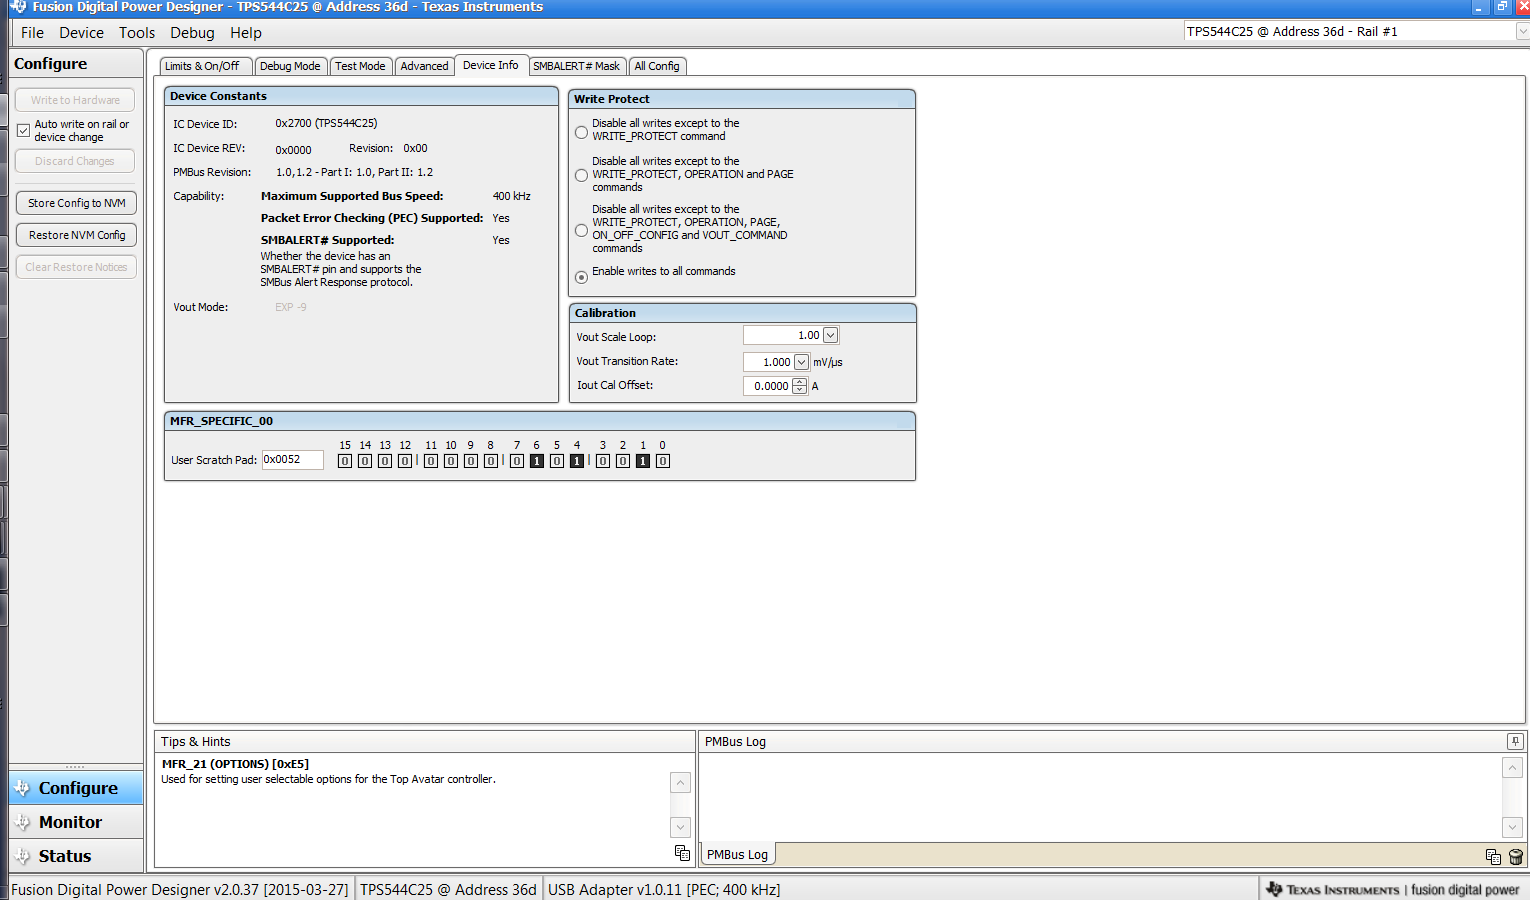This screenshot has height=900, width=1530.
Task: Increase Iout Cal Offset with up arrow
Action: point(799,382)
